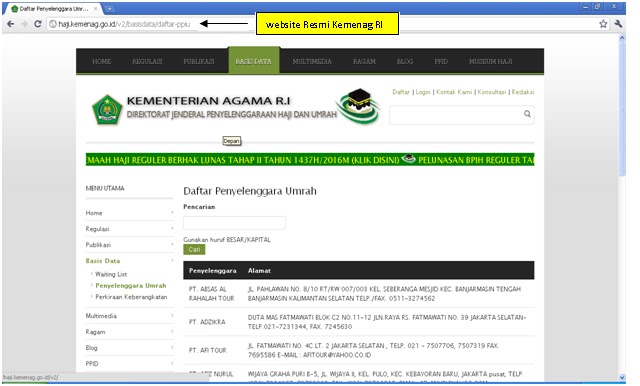
Task: Collapse the Basis Data sidebar arrow
Action: (172, 260)
